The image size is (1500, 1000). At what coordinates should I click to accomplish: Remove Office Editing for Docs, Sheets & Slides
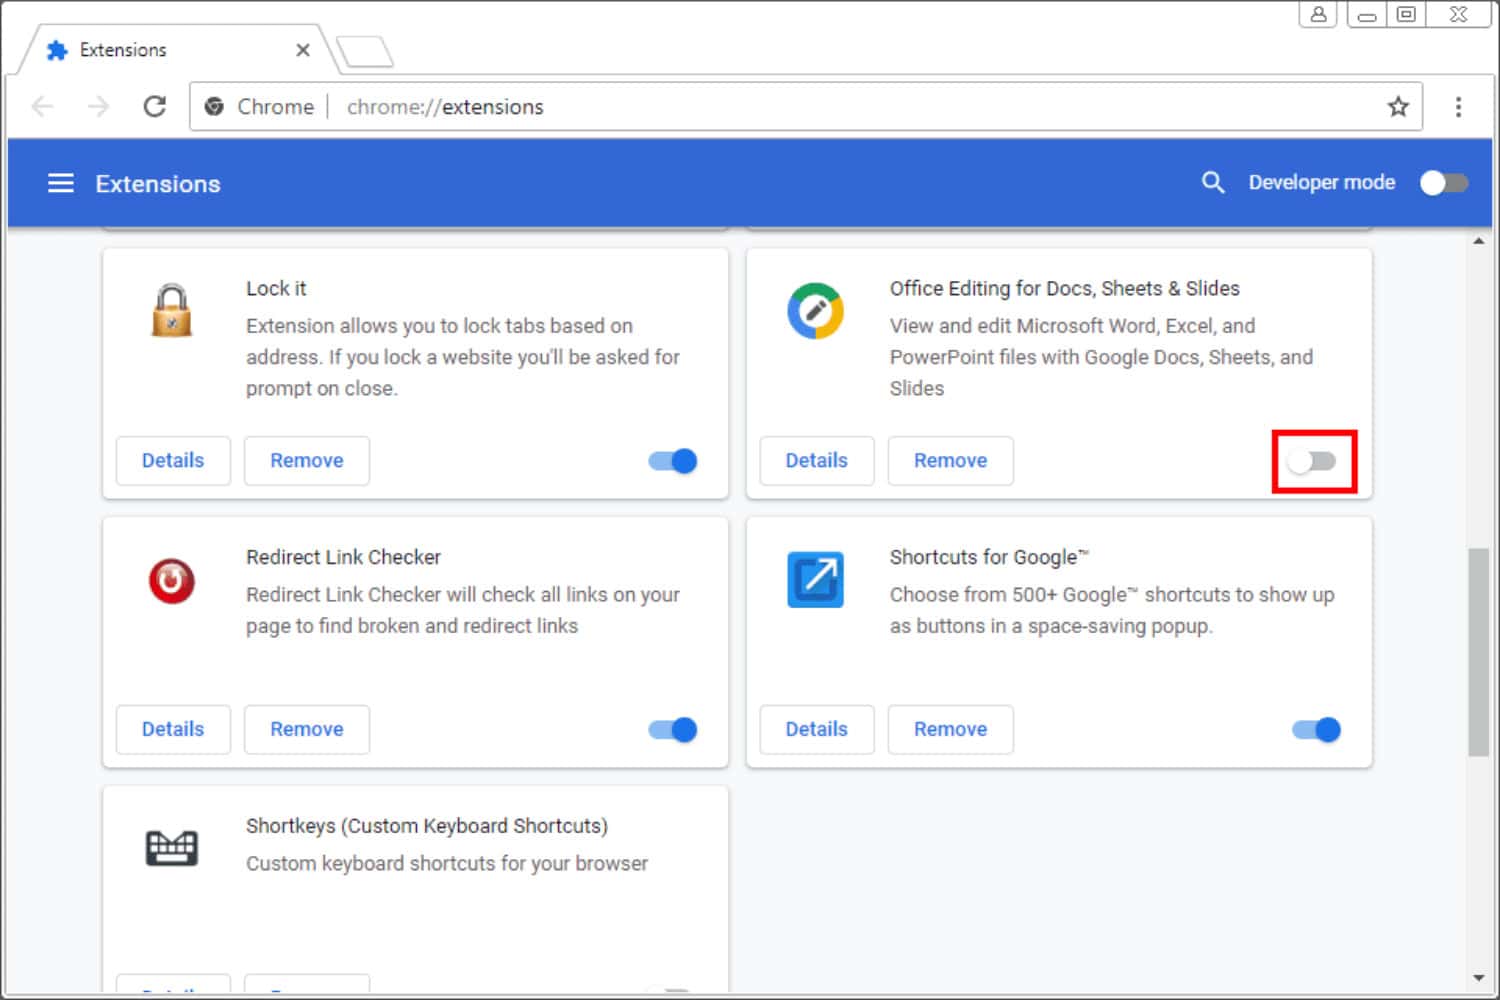951,461
